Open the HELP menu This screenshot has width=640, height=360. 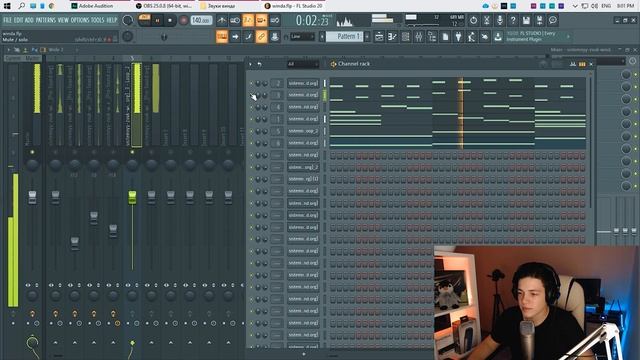112,20
